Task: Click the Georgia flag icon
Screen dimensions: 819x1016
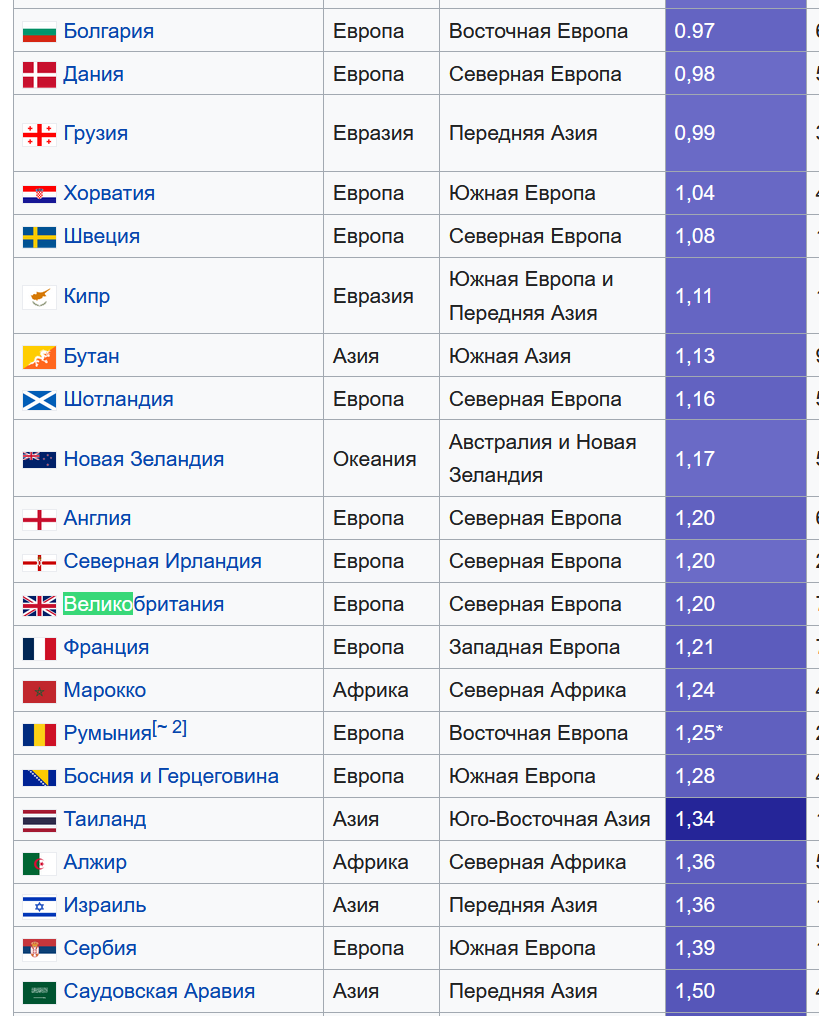Action: [39, 134]
